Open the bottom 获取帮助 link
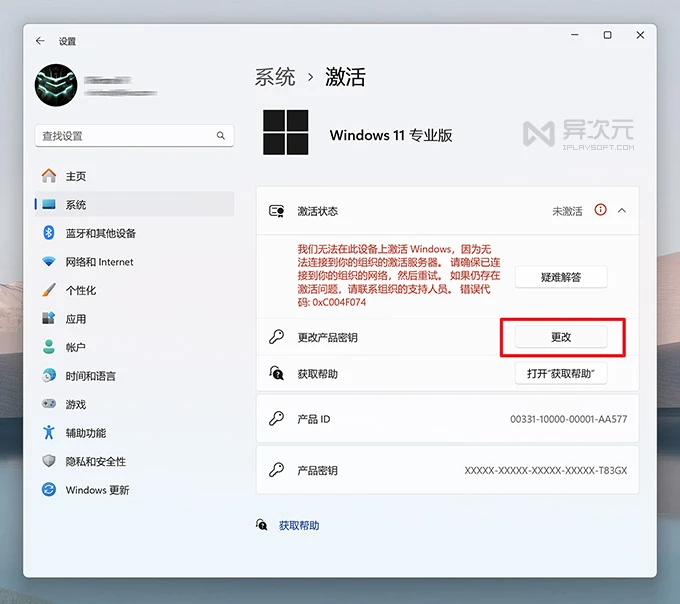 (299, 526)
